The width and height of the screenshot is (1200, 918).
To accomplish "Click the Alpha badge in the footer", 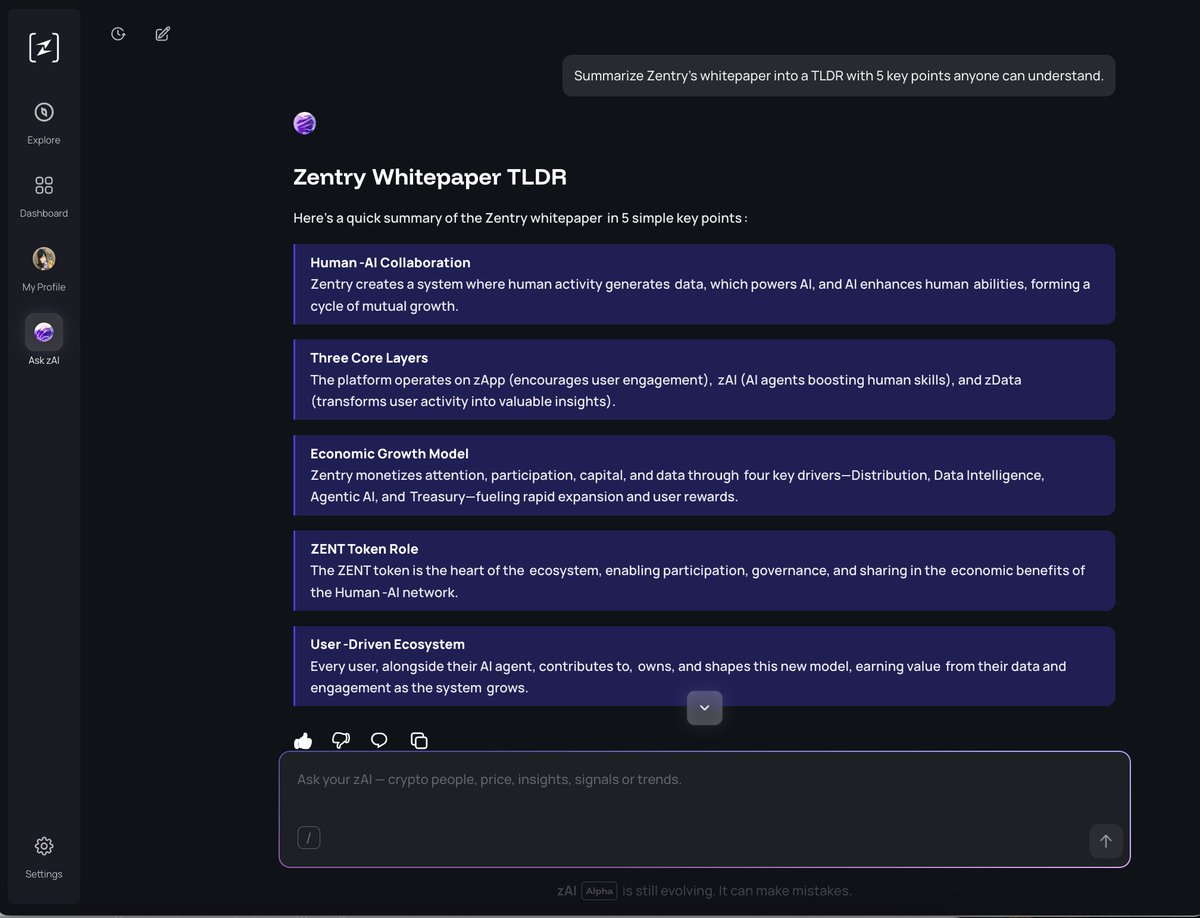I will [x=599, y=891].
